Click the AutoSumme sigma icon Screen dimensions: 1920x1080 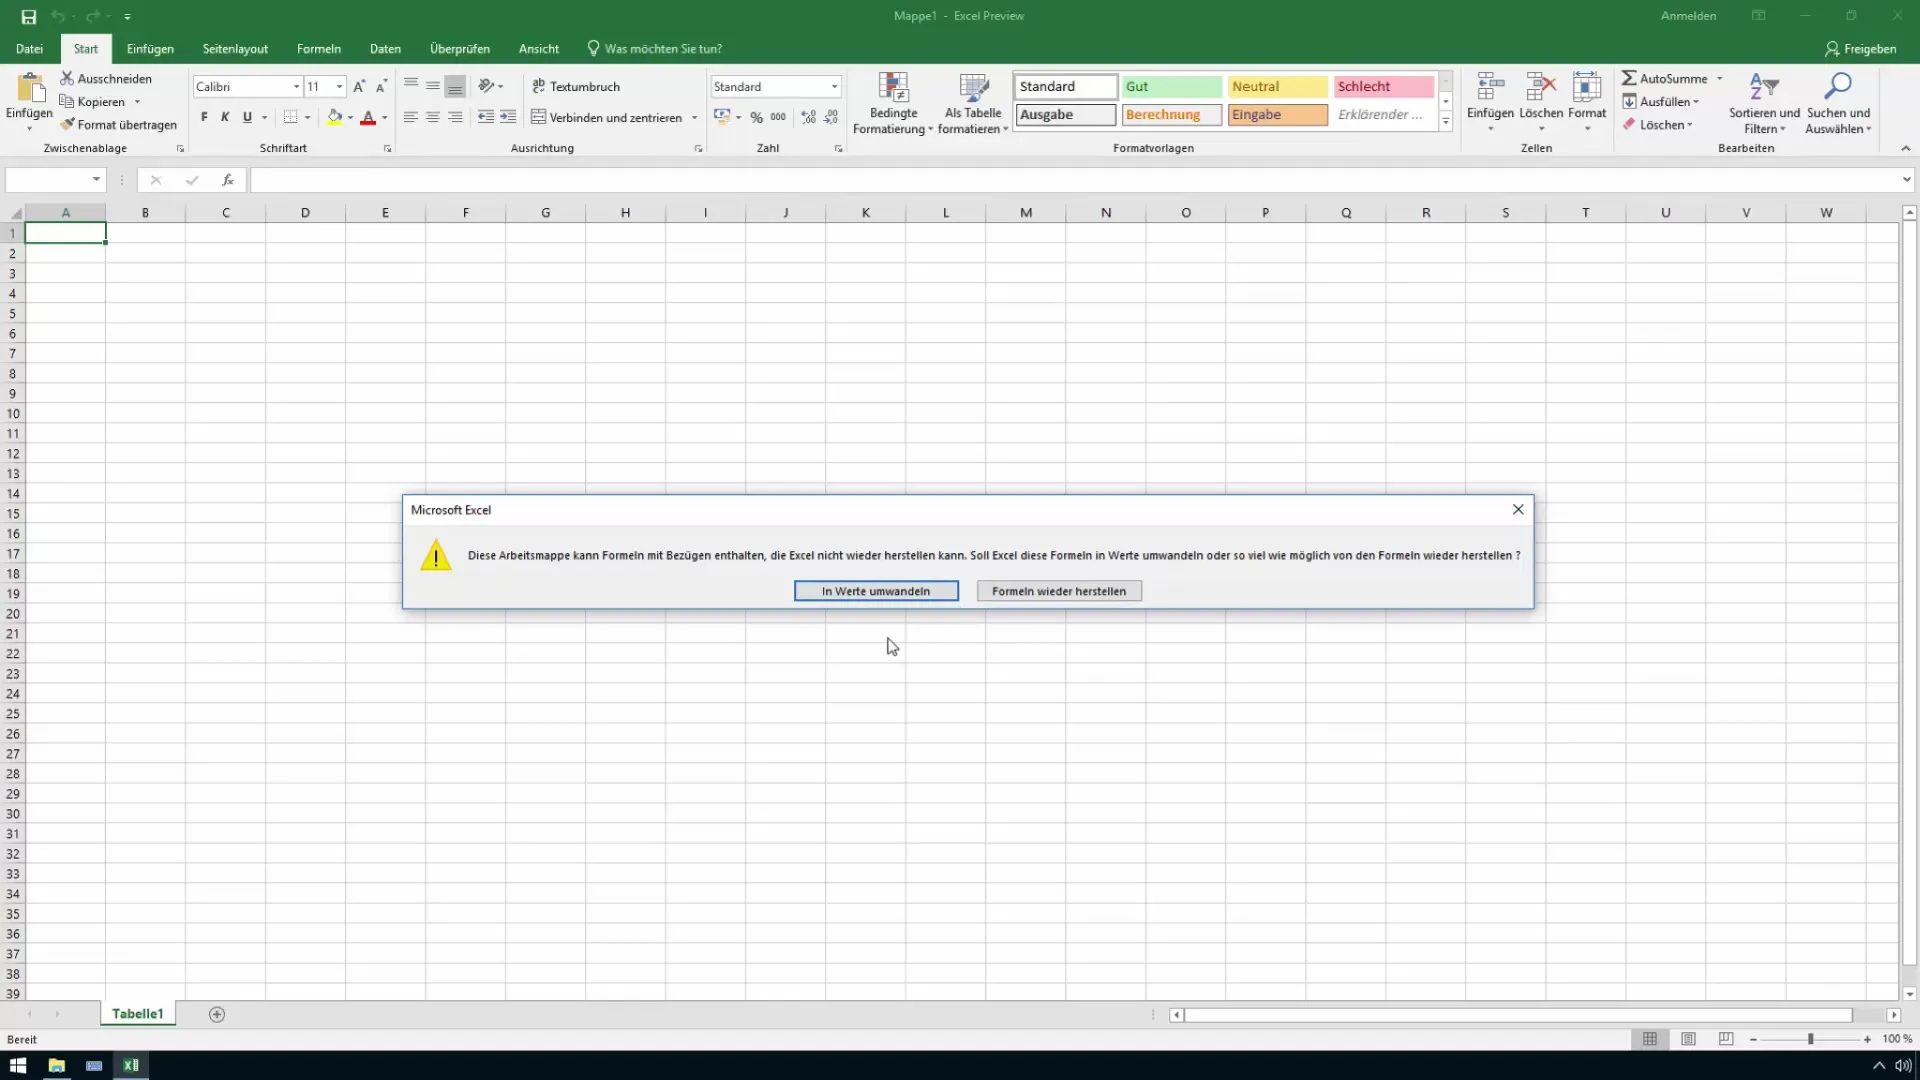tap(1629, 78)
